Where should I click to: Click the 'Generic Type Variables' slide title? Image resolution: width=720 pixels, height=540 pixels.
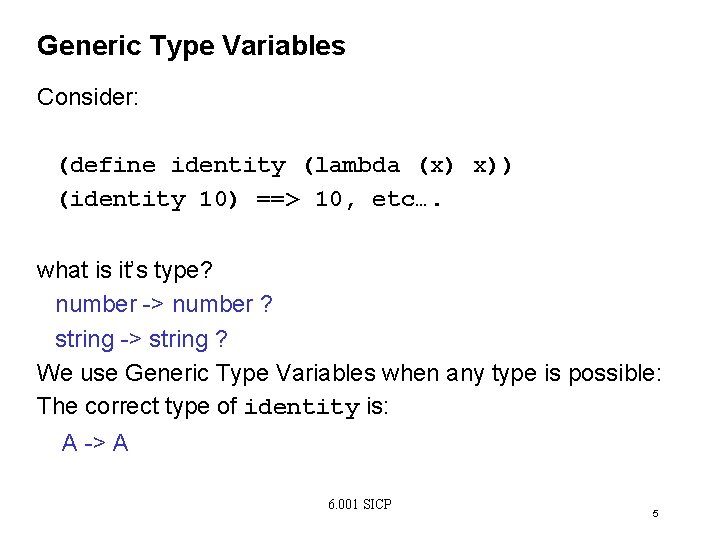click(x=191, y=46)
